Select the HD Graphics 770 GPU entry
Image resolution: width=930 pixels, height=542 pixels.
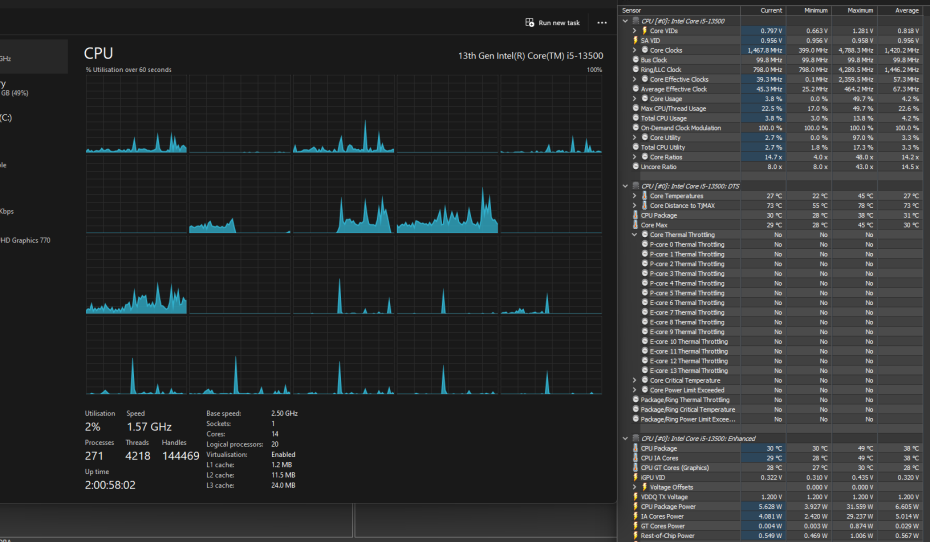25,240
